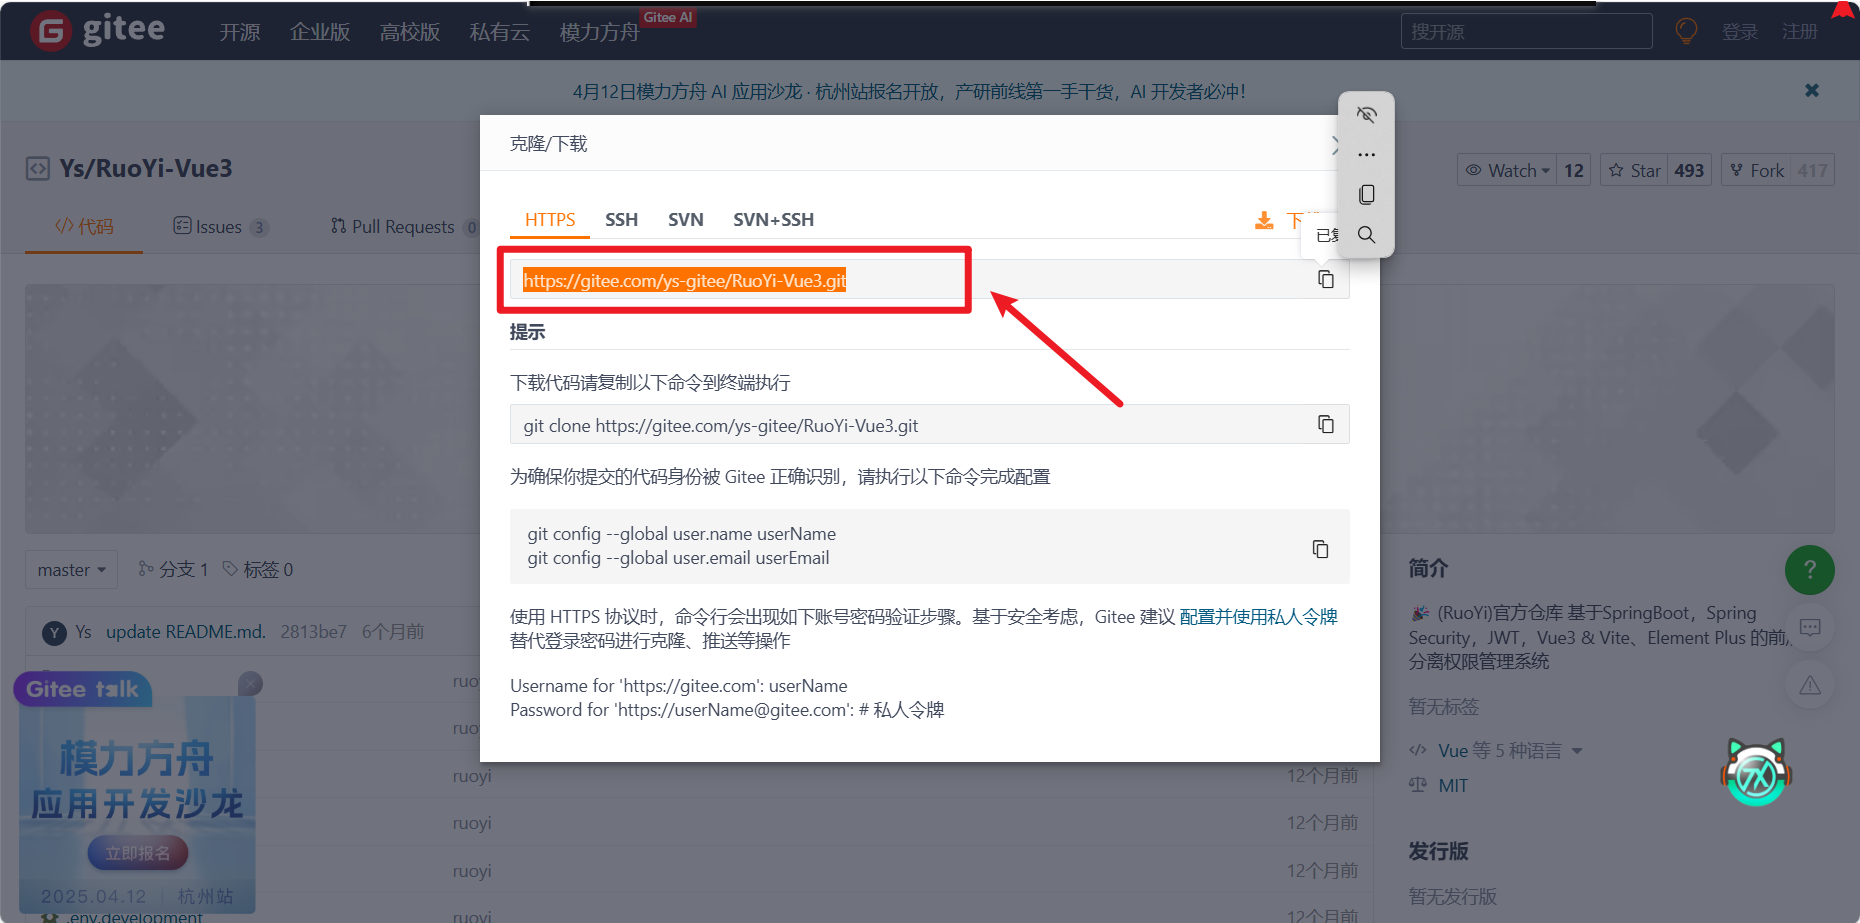Image resolution: width=1860 pixels, height=923 pixels.
Task: Open the three-dots more option in floating toolbar
Action: [1367, 155]
